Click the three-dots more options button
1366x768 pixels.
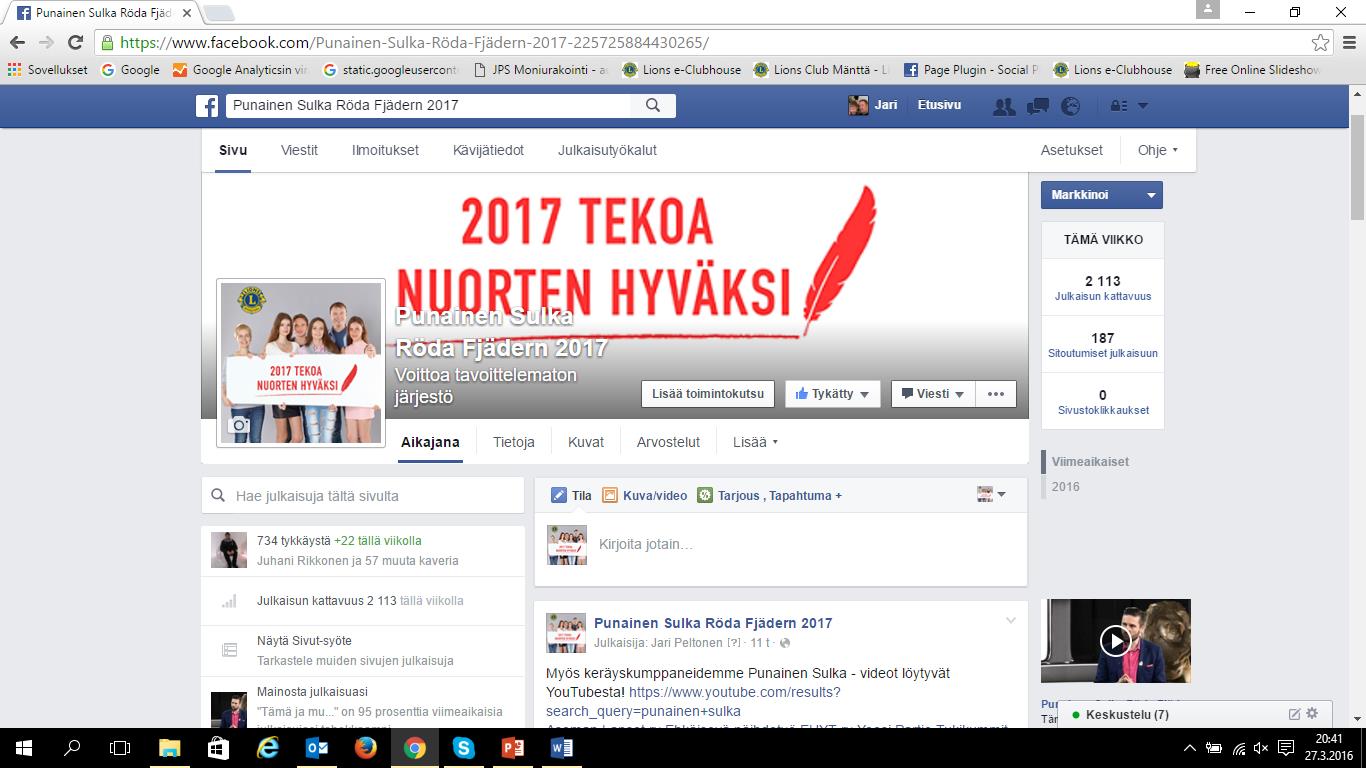(x=996, y=394)
